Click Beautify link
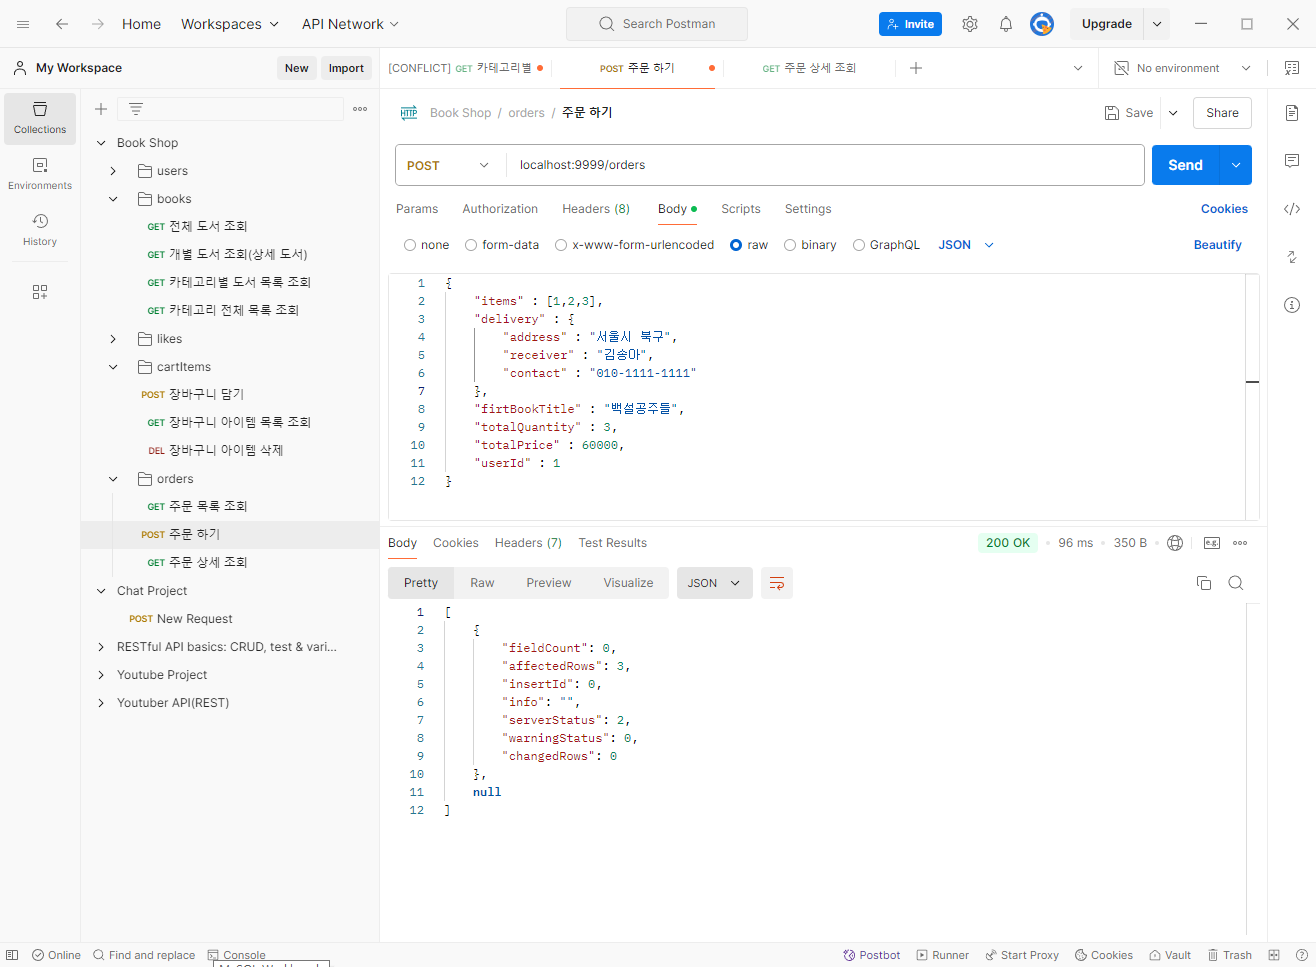1316x967 pixels. (1218, 245)
